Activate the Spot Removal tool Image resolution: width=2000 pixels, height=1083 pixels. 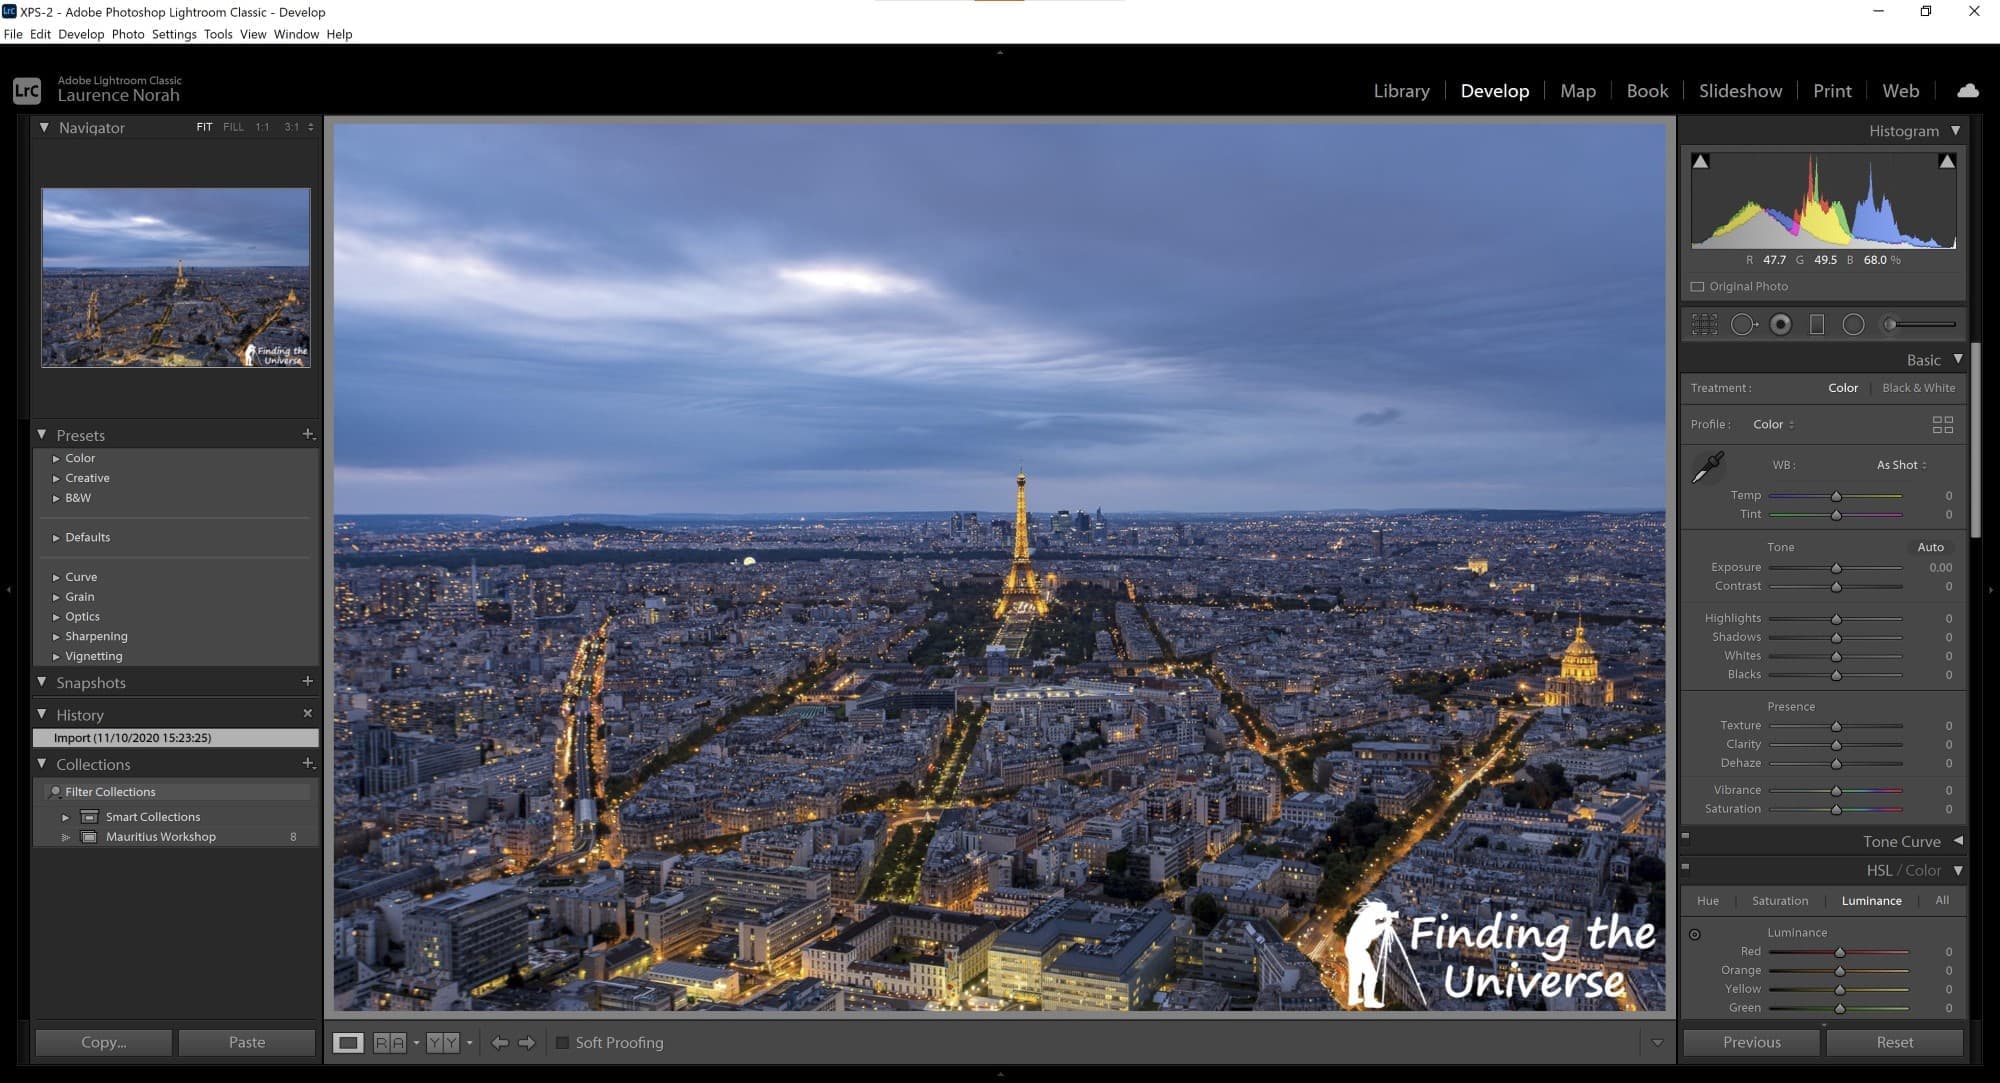click(x=1743, y=324)
